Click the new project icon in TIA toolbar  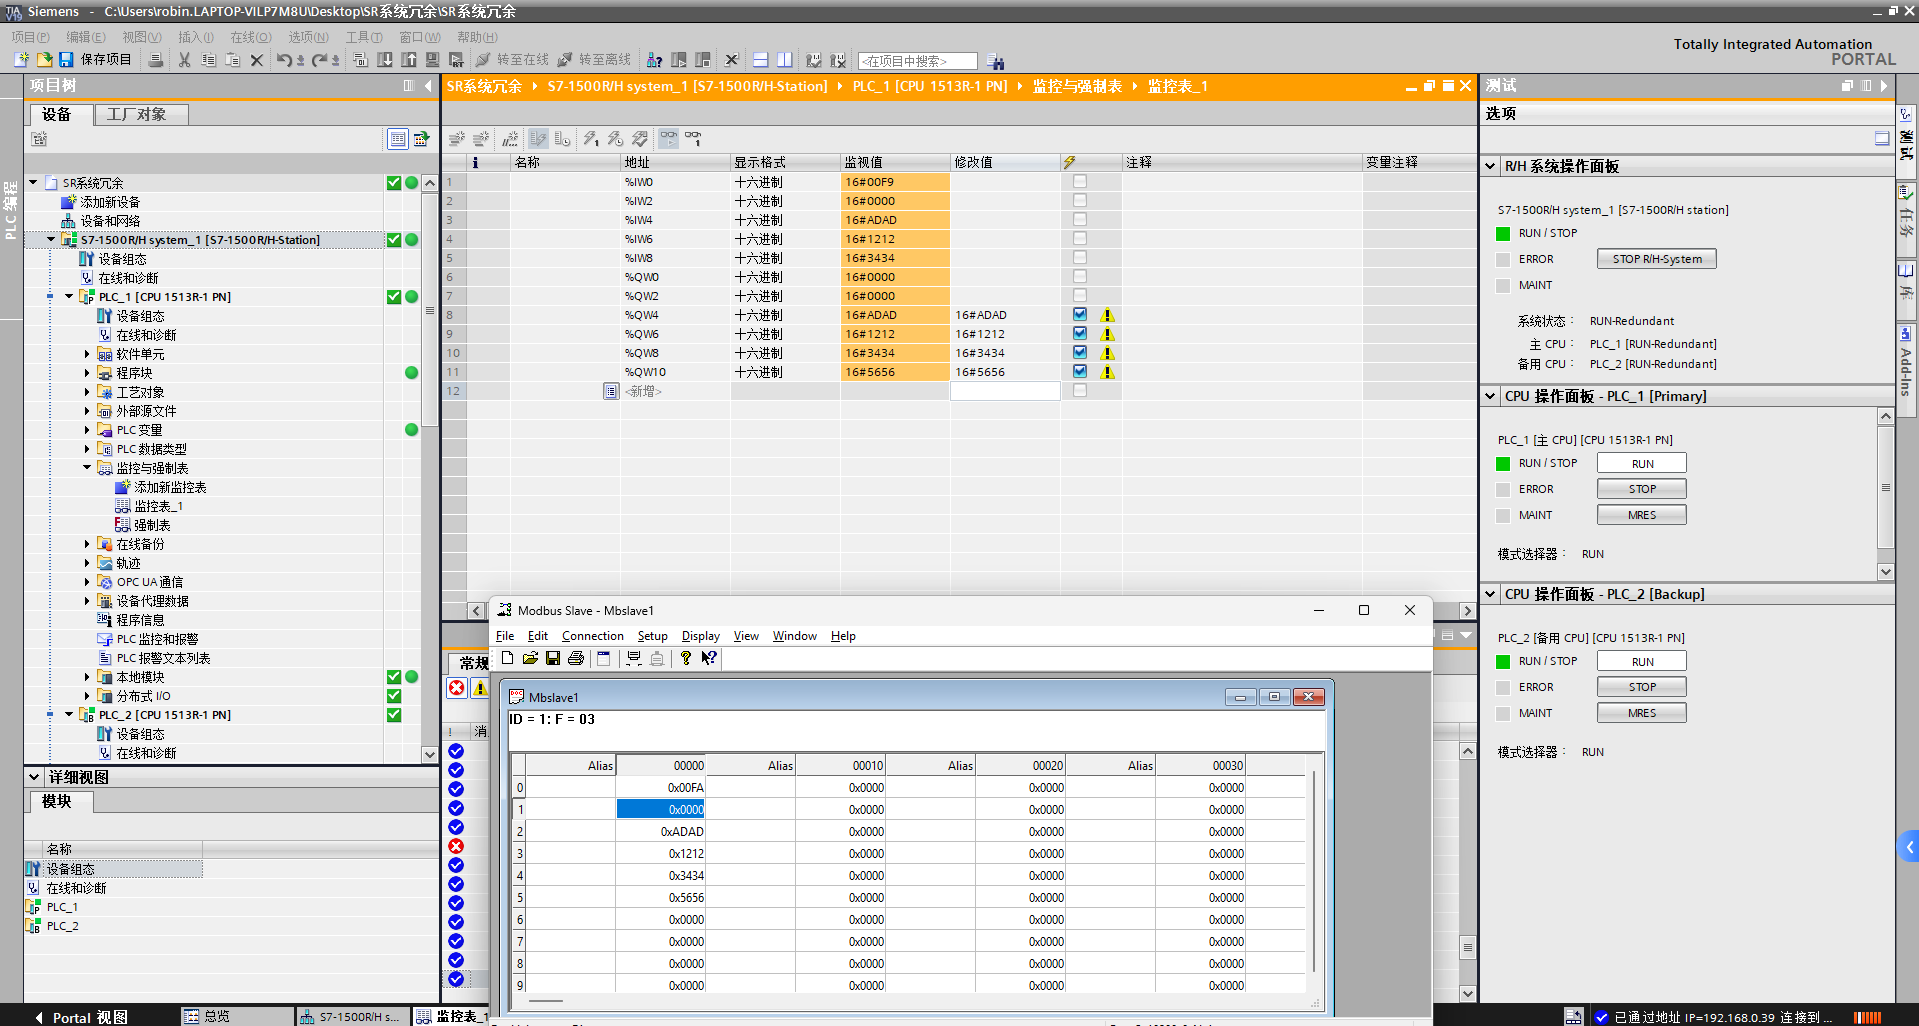(x=21, y=60)
